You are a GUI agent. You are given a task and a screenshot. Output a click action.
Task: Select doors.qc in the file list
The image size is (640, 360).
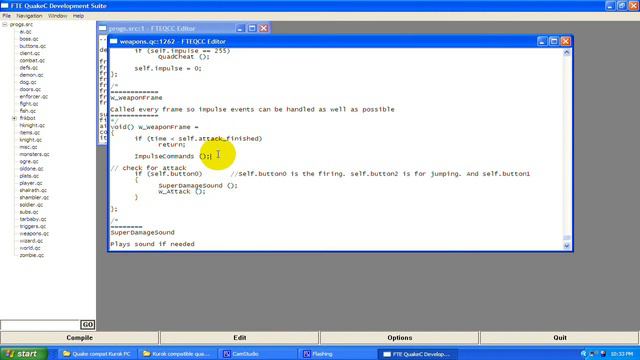(30, 89)
